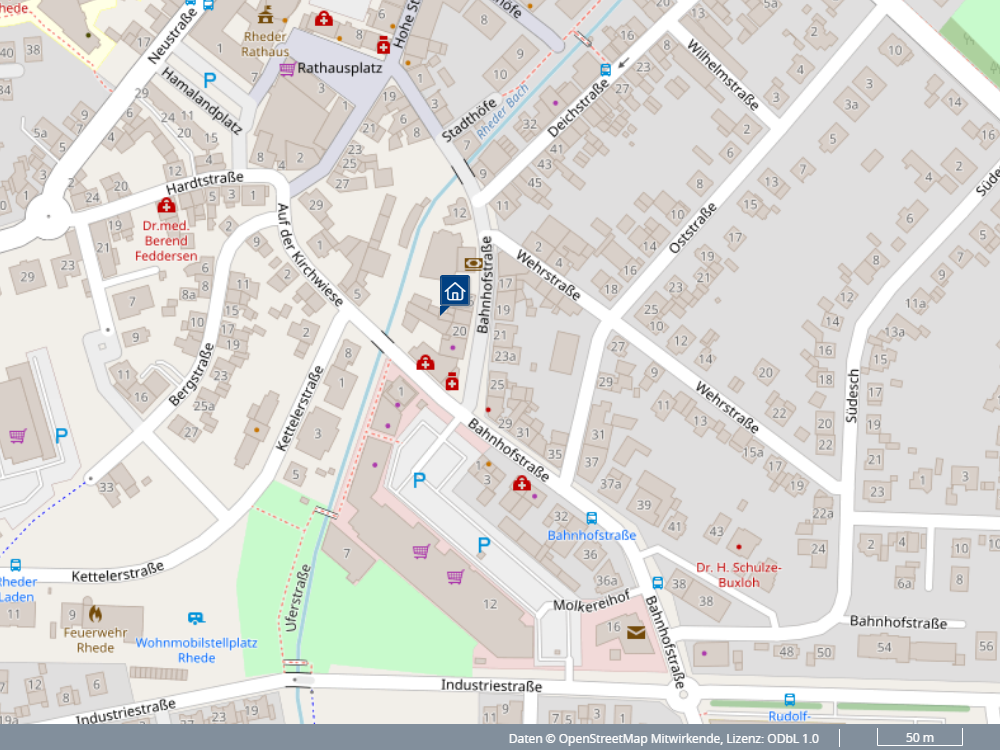Click the Wohnmobilstellplatz camper icon
This screenshot has height=750, width=1000.
tap(196, 619)
